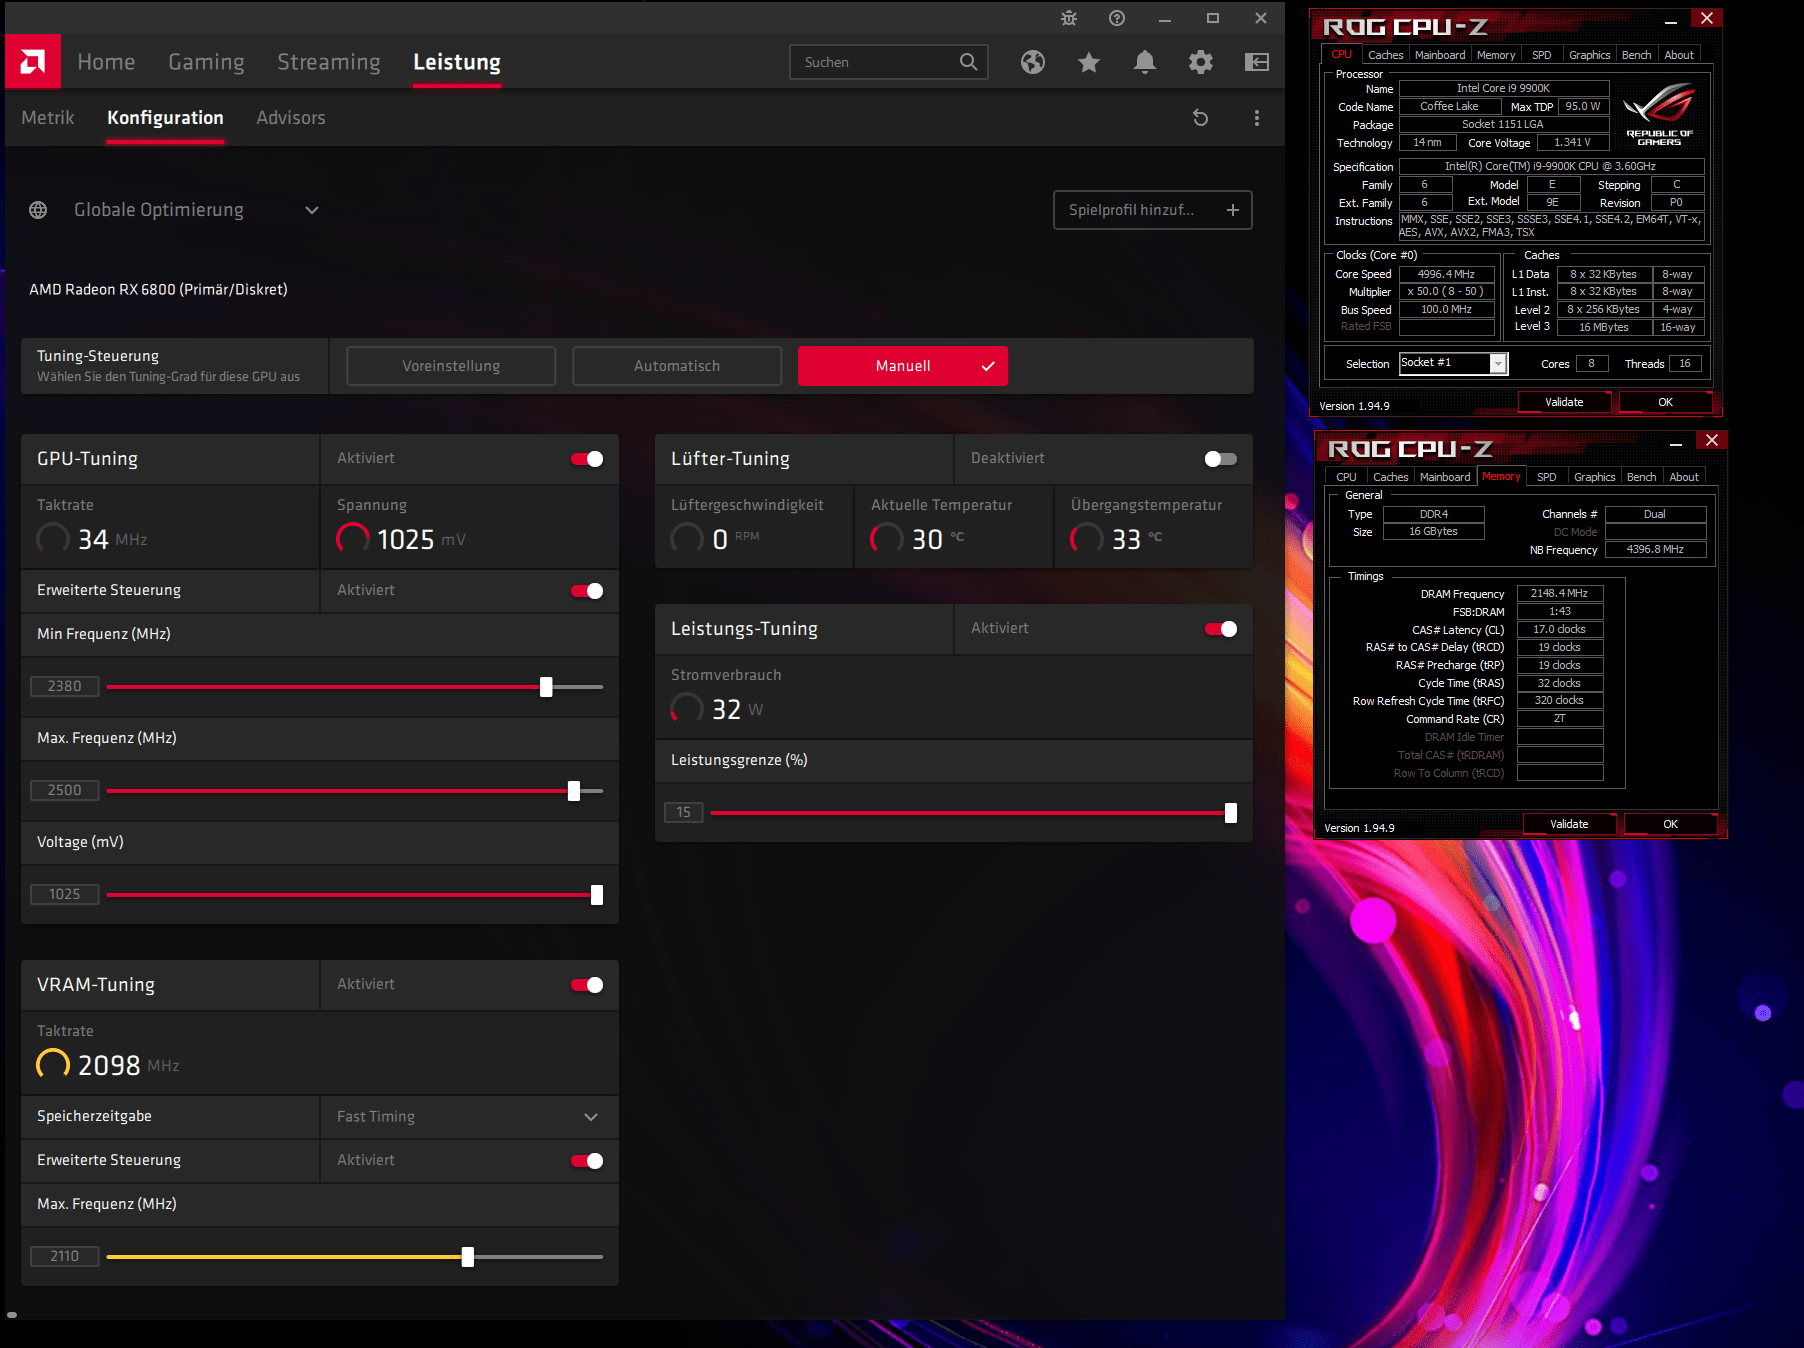Open Memory tab in CPU-Z CPU window

point(1495,55)
